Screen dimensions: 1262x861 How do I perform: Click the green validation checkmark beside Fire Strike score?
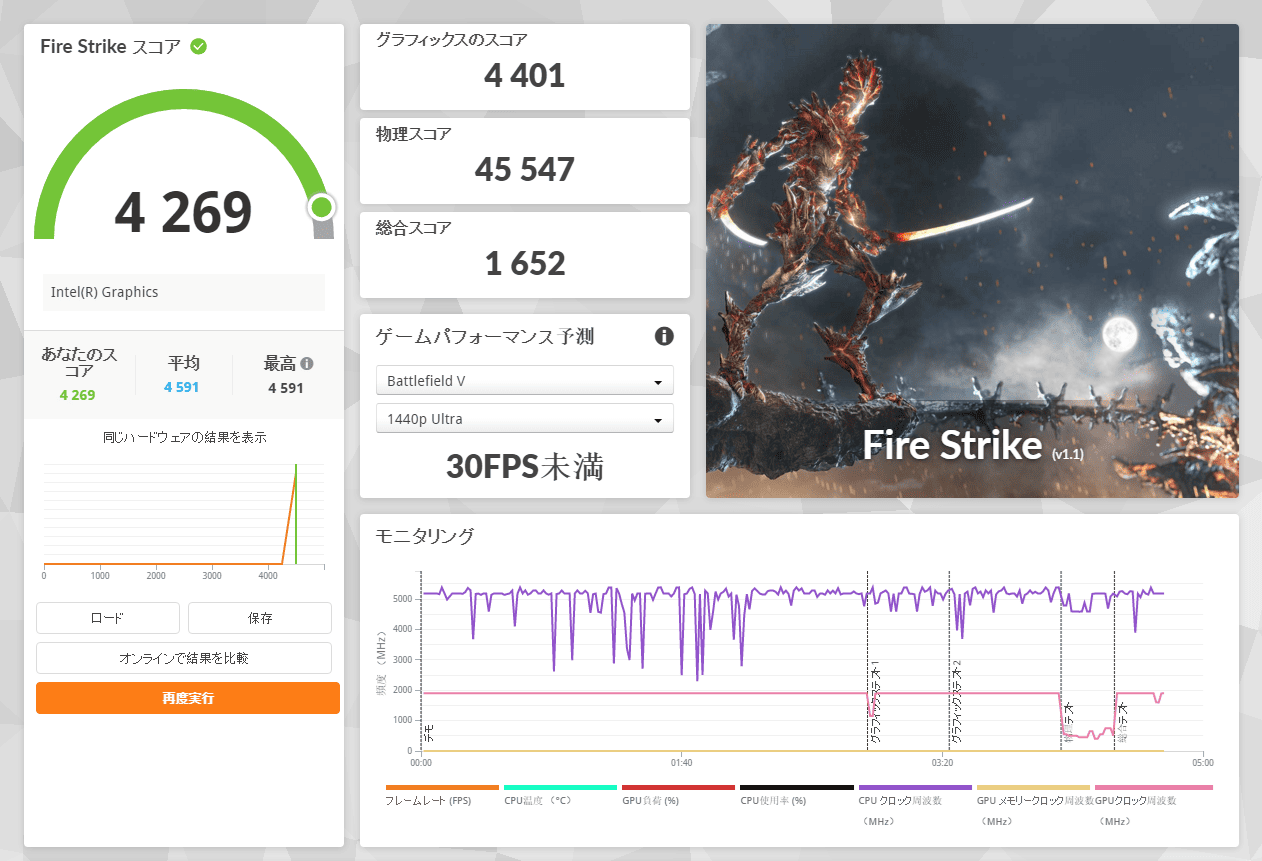click(x=199, y=47)
